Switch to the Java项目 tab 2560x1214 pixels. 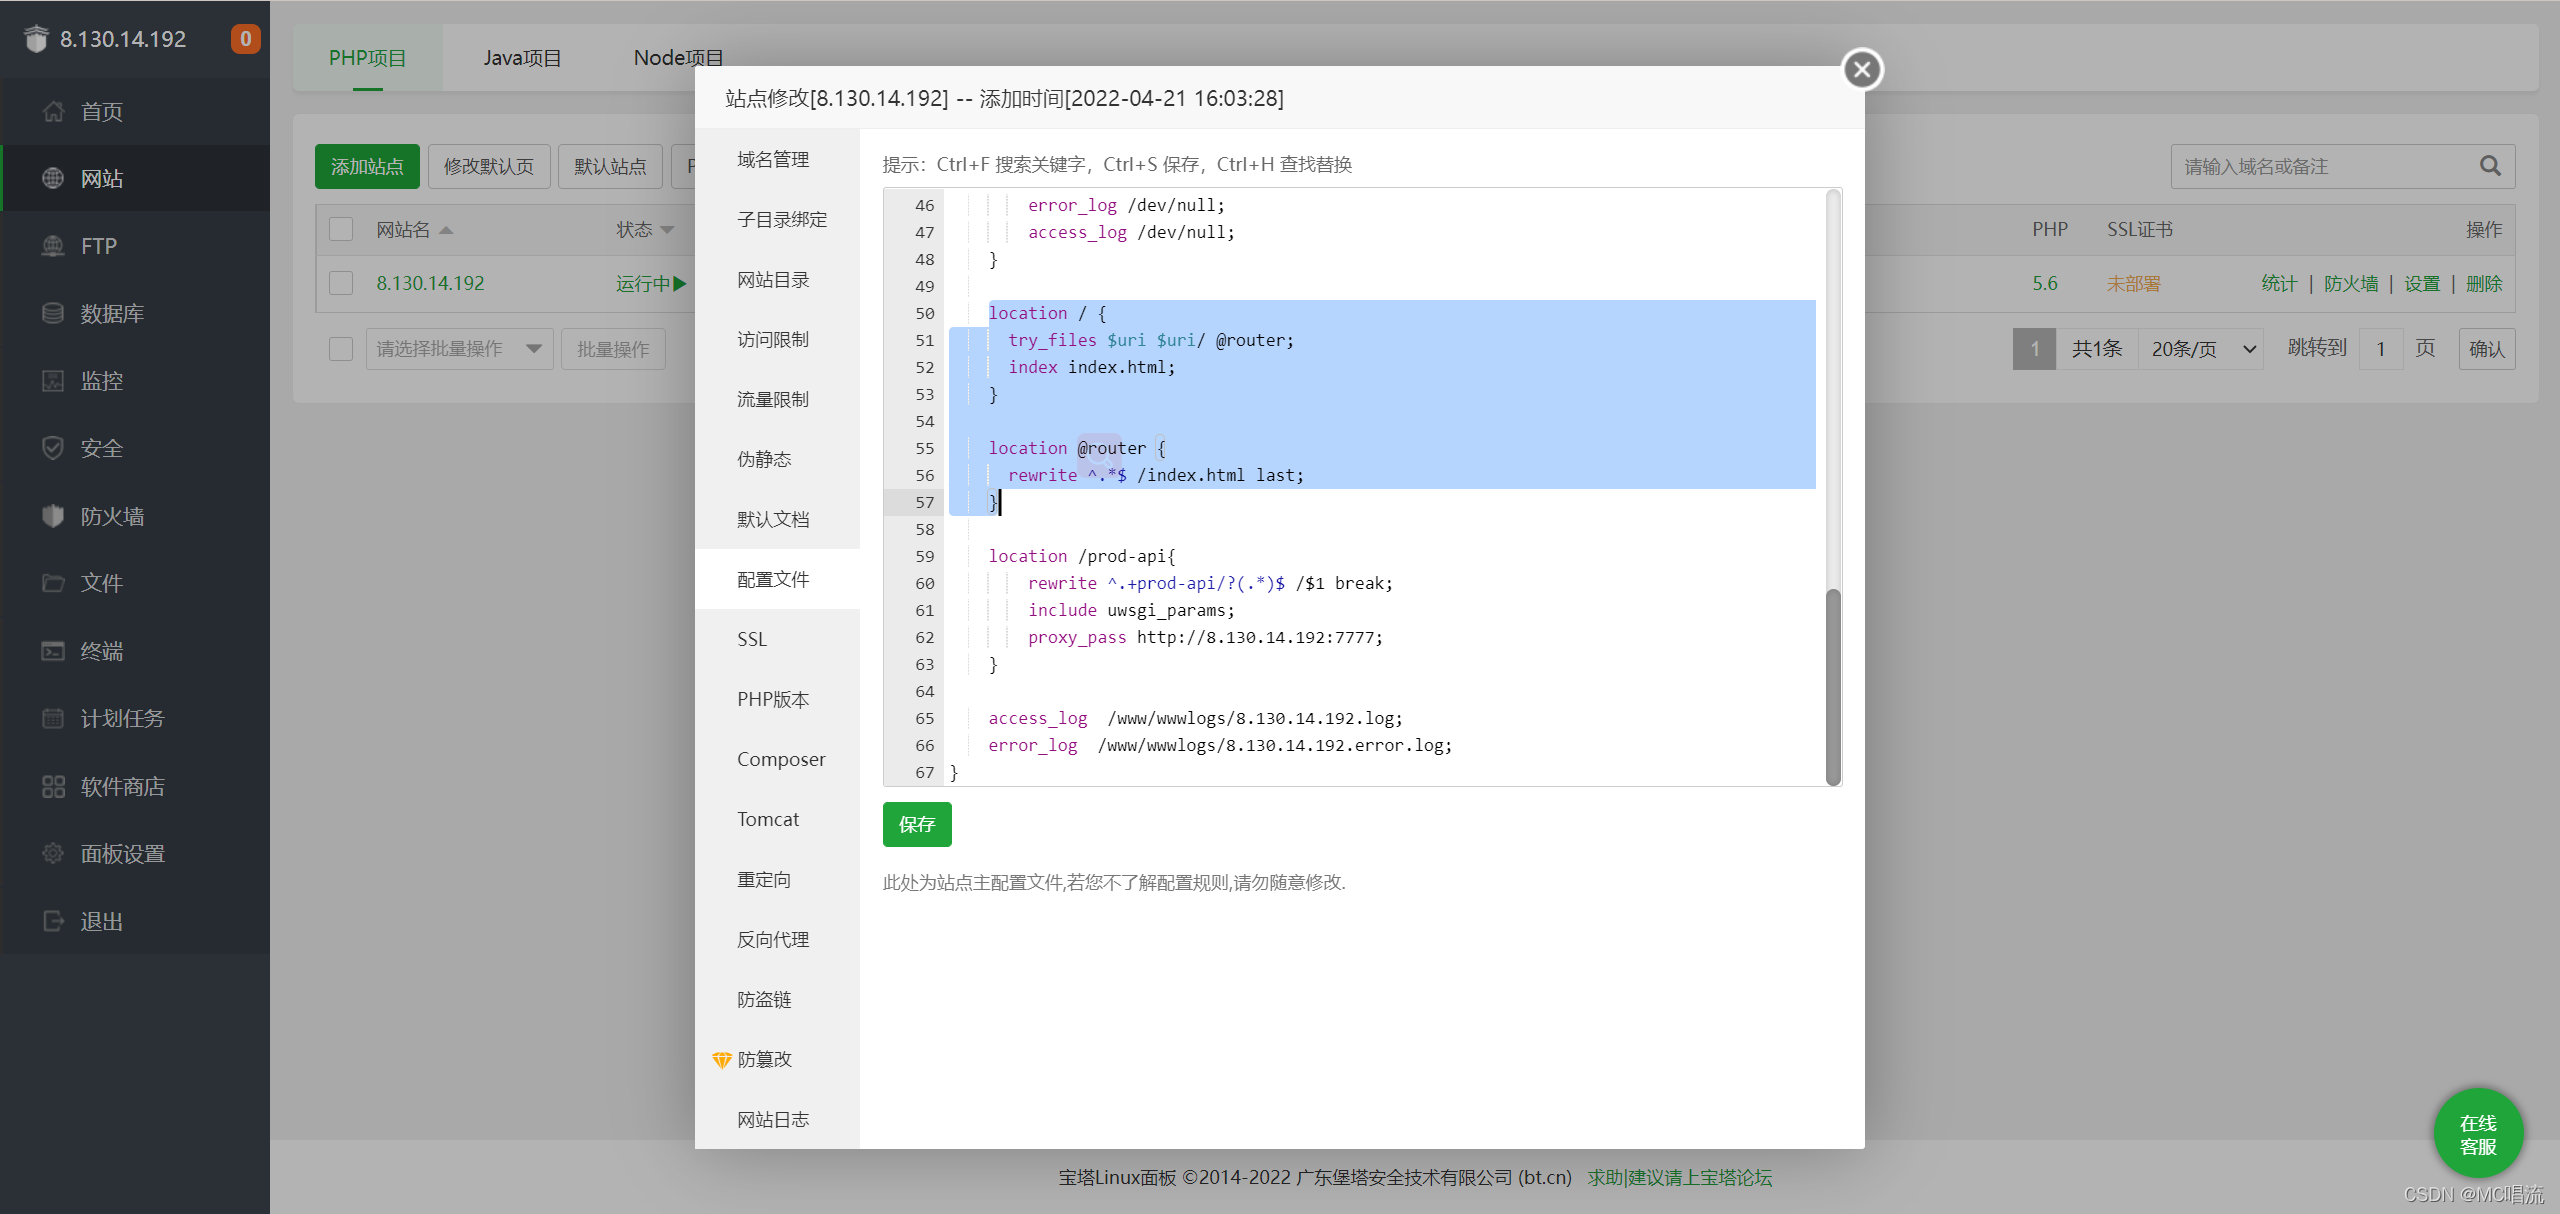pyautogui.click(x=522, y=58)
